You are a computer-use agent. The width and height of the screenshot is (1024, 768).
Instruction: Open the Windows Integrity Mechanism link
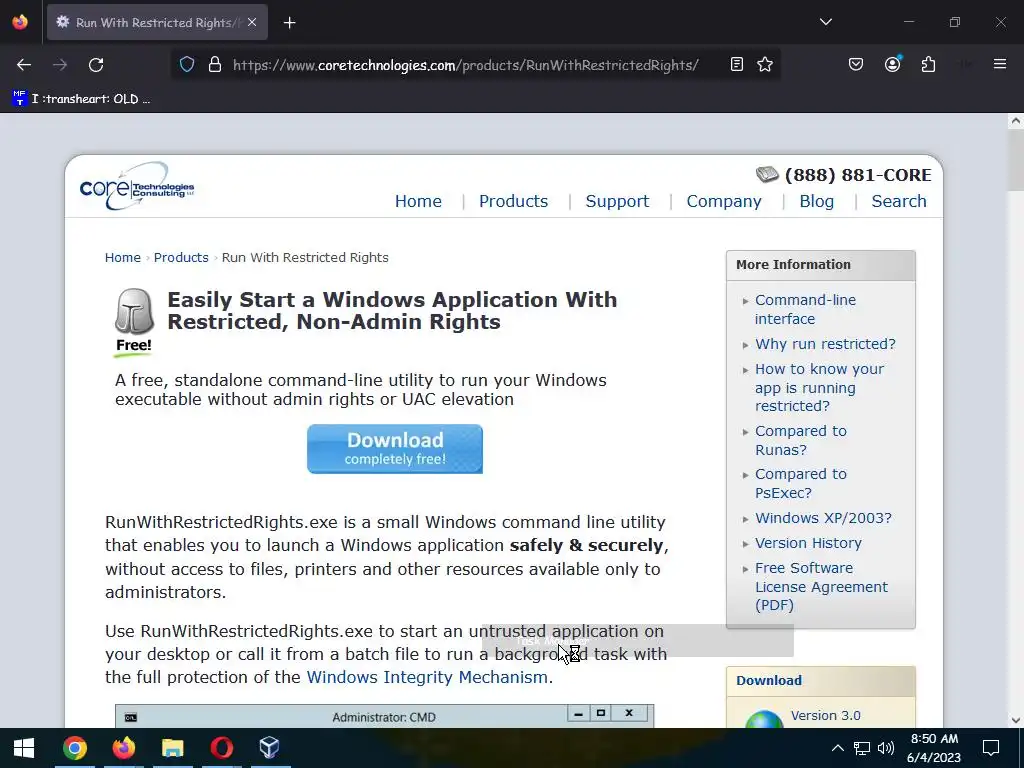click(x=427, y=677)
